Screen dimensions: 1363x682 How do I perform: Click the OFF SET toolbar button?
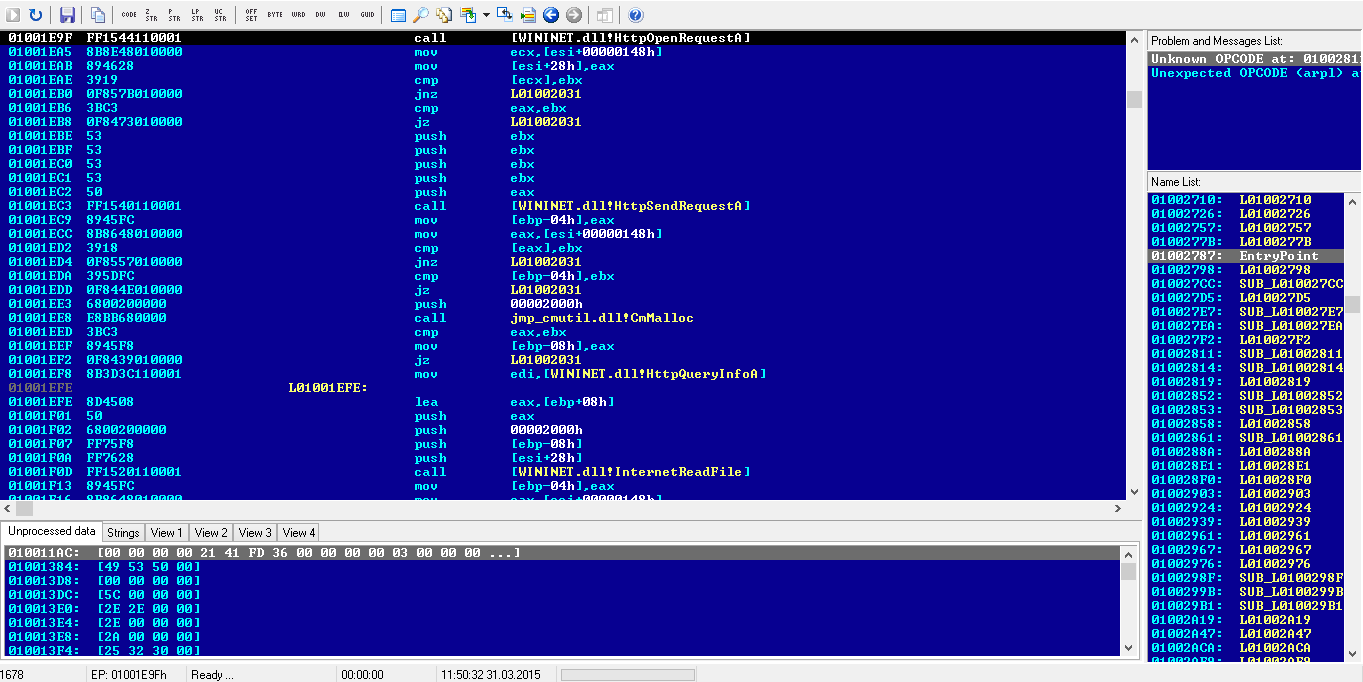(x=251, y=15)
